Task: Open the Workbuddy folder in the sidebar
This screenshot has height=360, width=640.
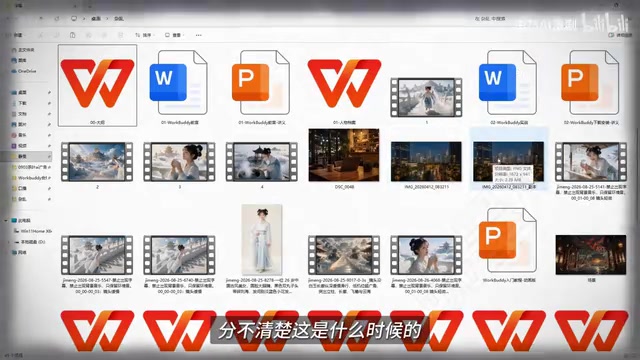Action: 32,178
